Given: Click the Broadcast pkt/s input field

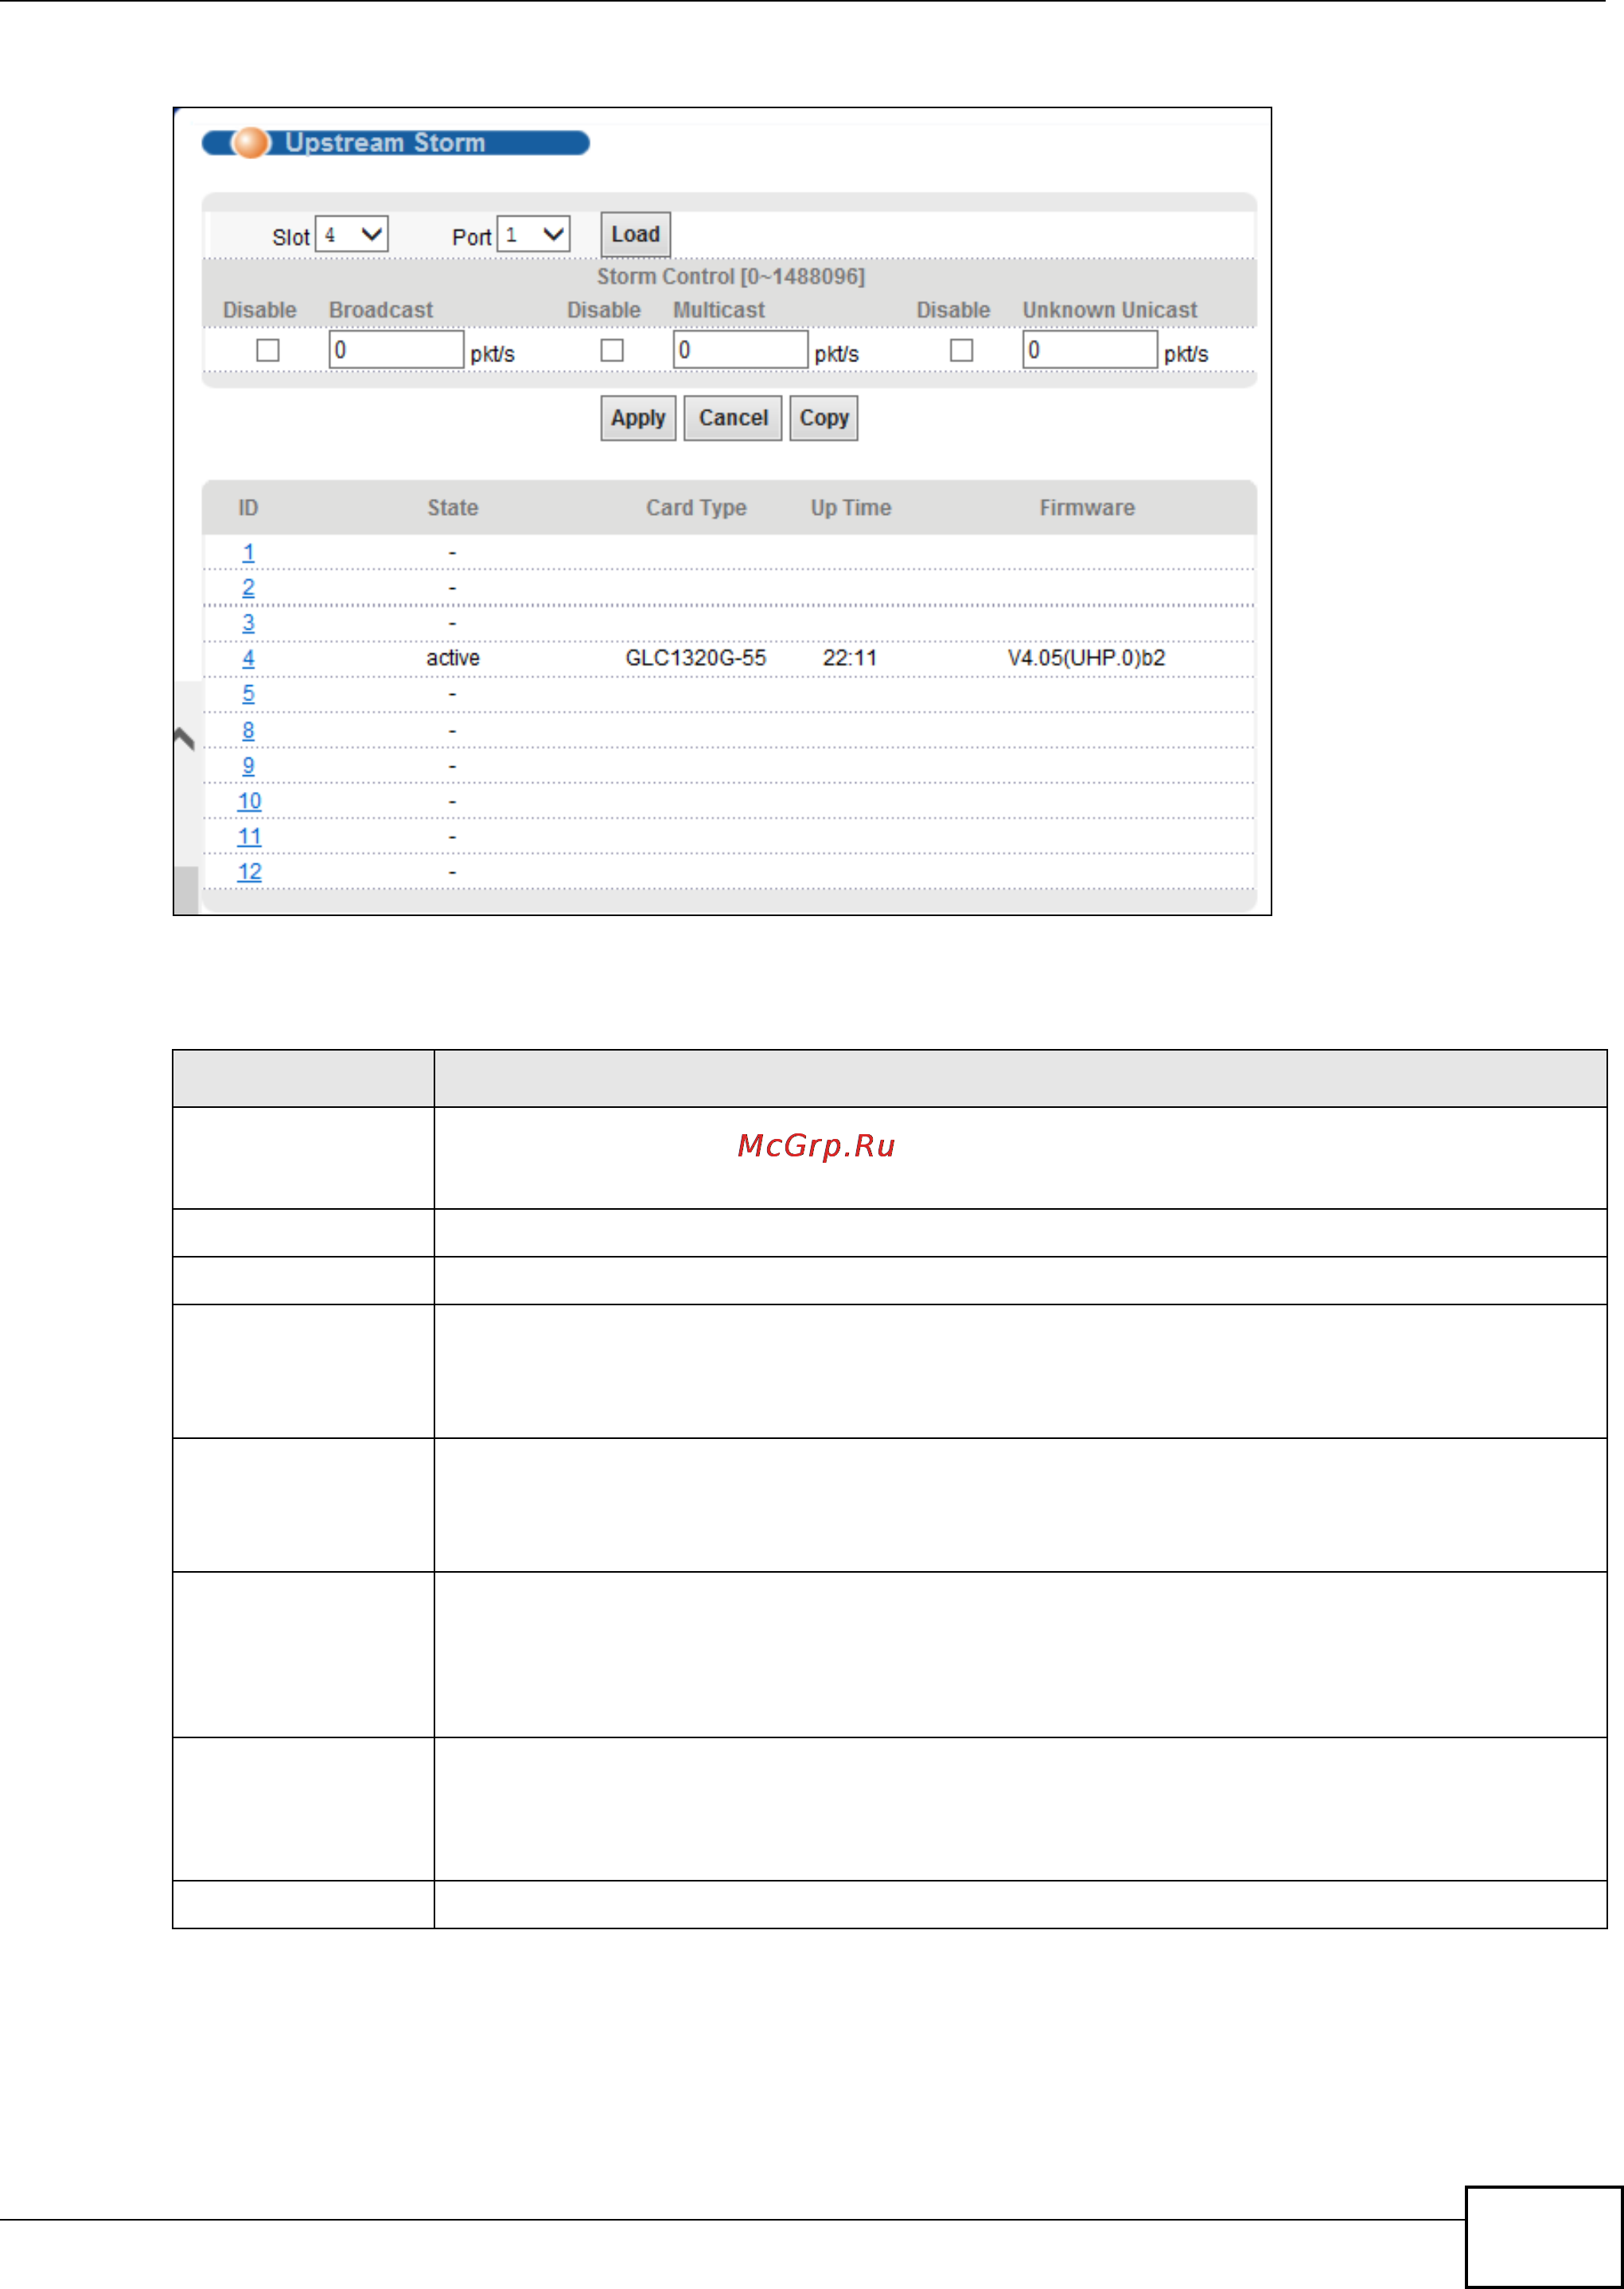Looking at the screenshot, I should click(x=396, y=350).
